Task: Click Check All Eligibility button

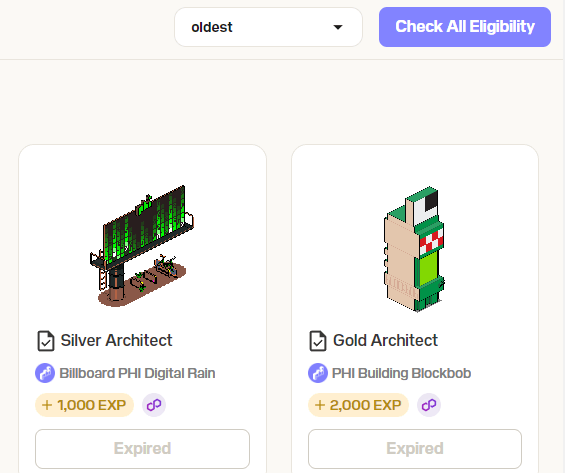Action: [x=464, y=27]
